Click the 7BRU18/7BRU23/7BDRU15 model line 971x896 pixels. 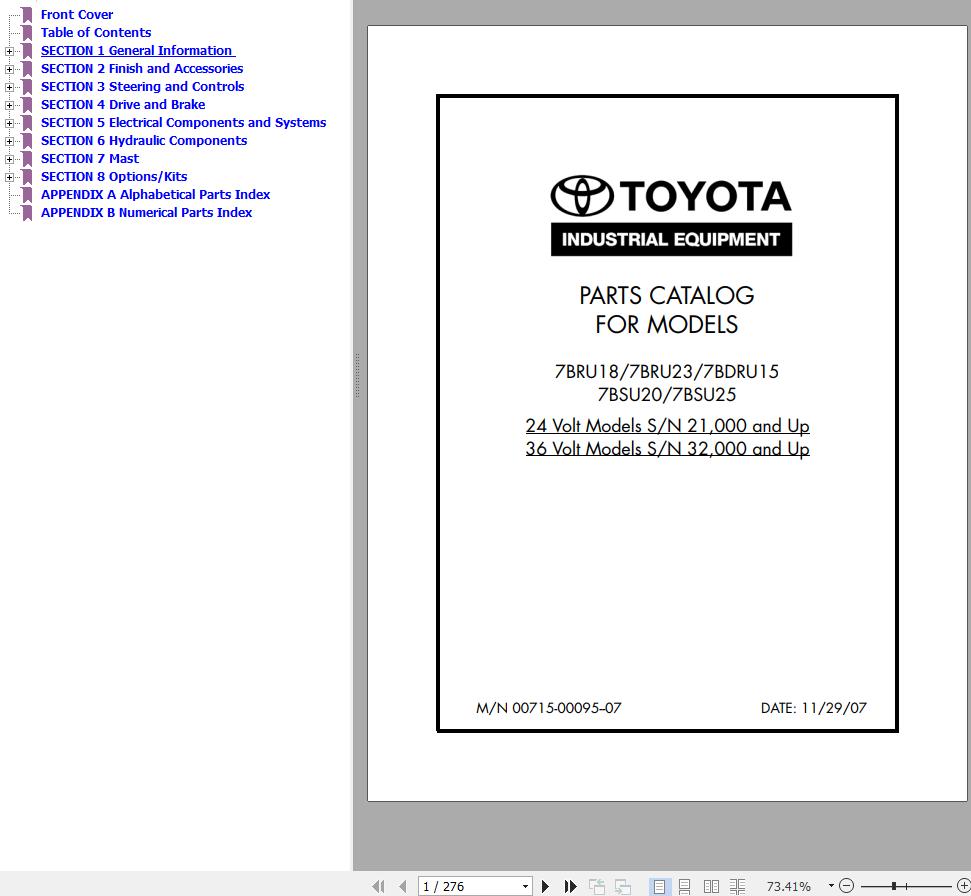click(x=666, y=371)
